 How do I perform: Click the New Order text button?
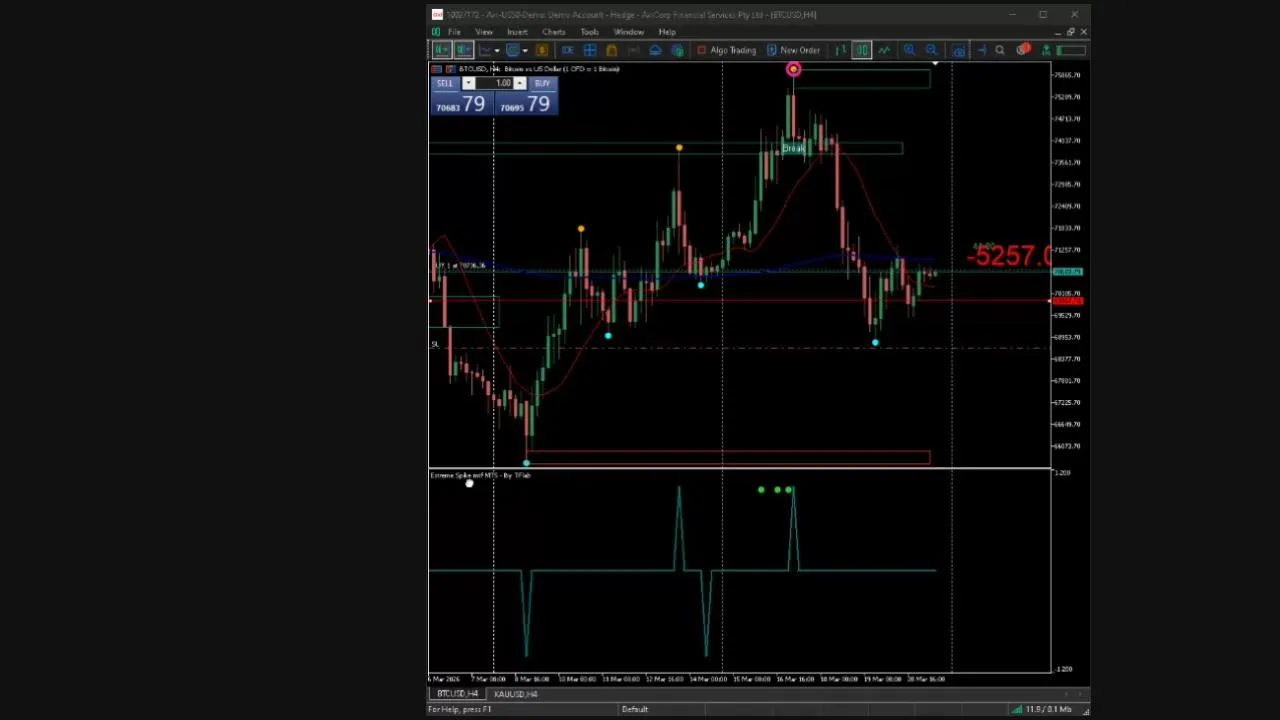(x=800, y=50)
